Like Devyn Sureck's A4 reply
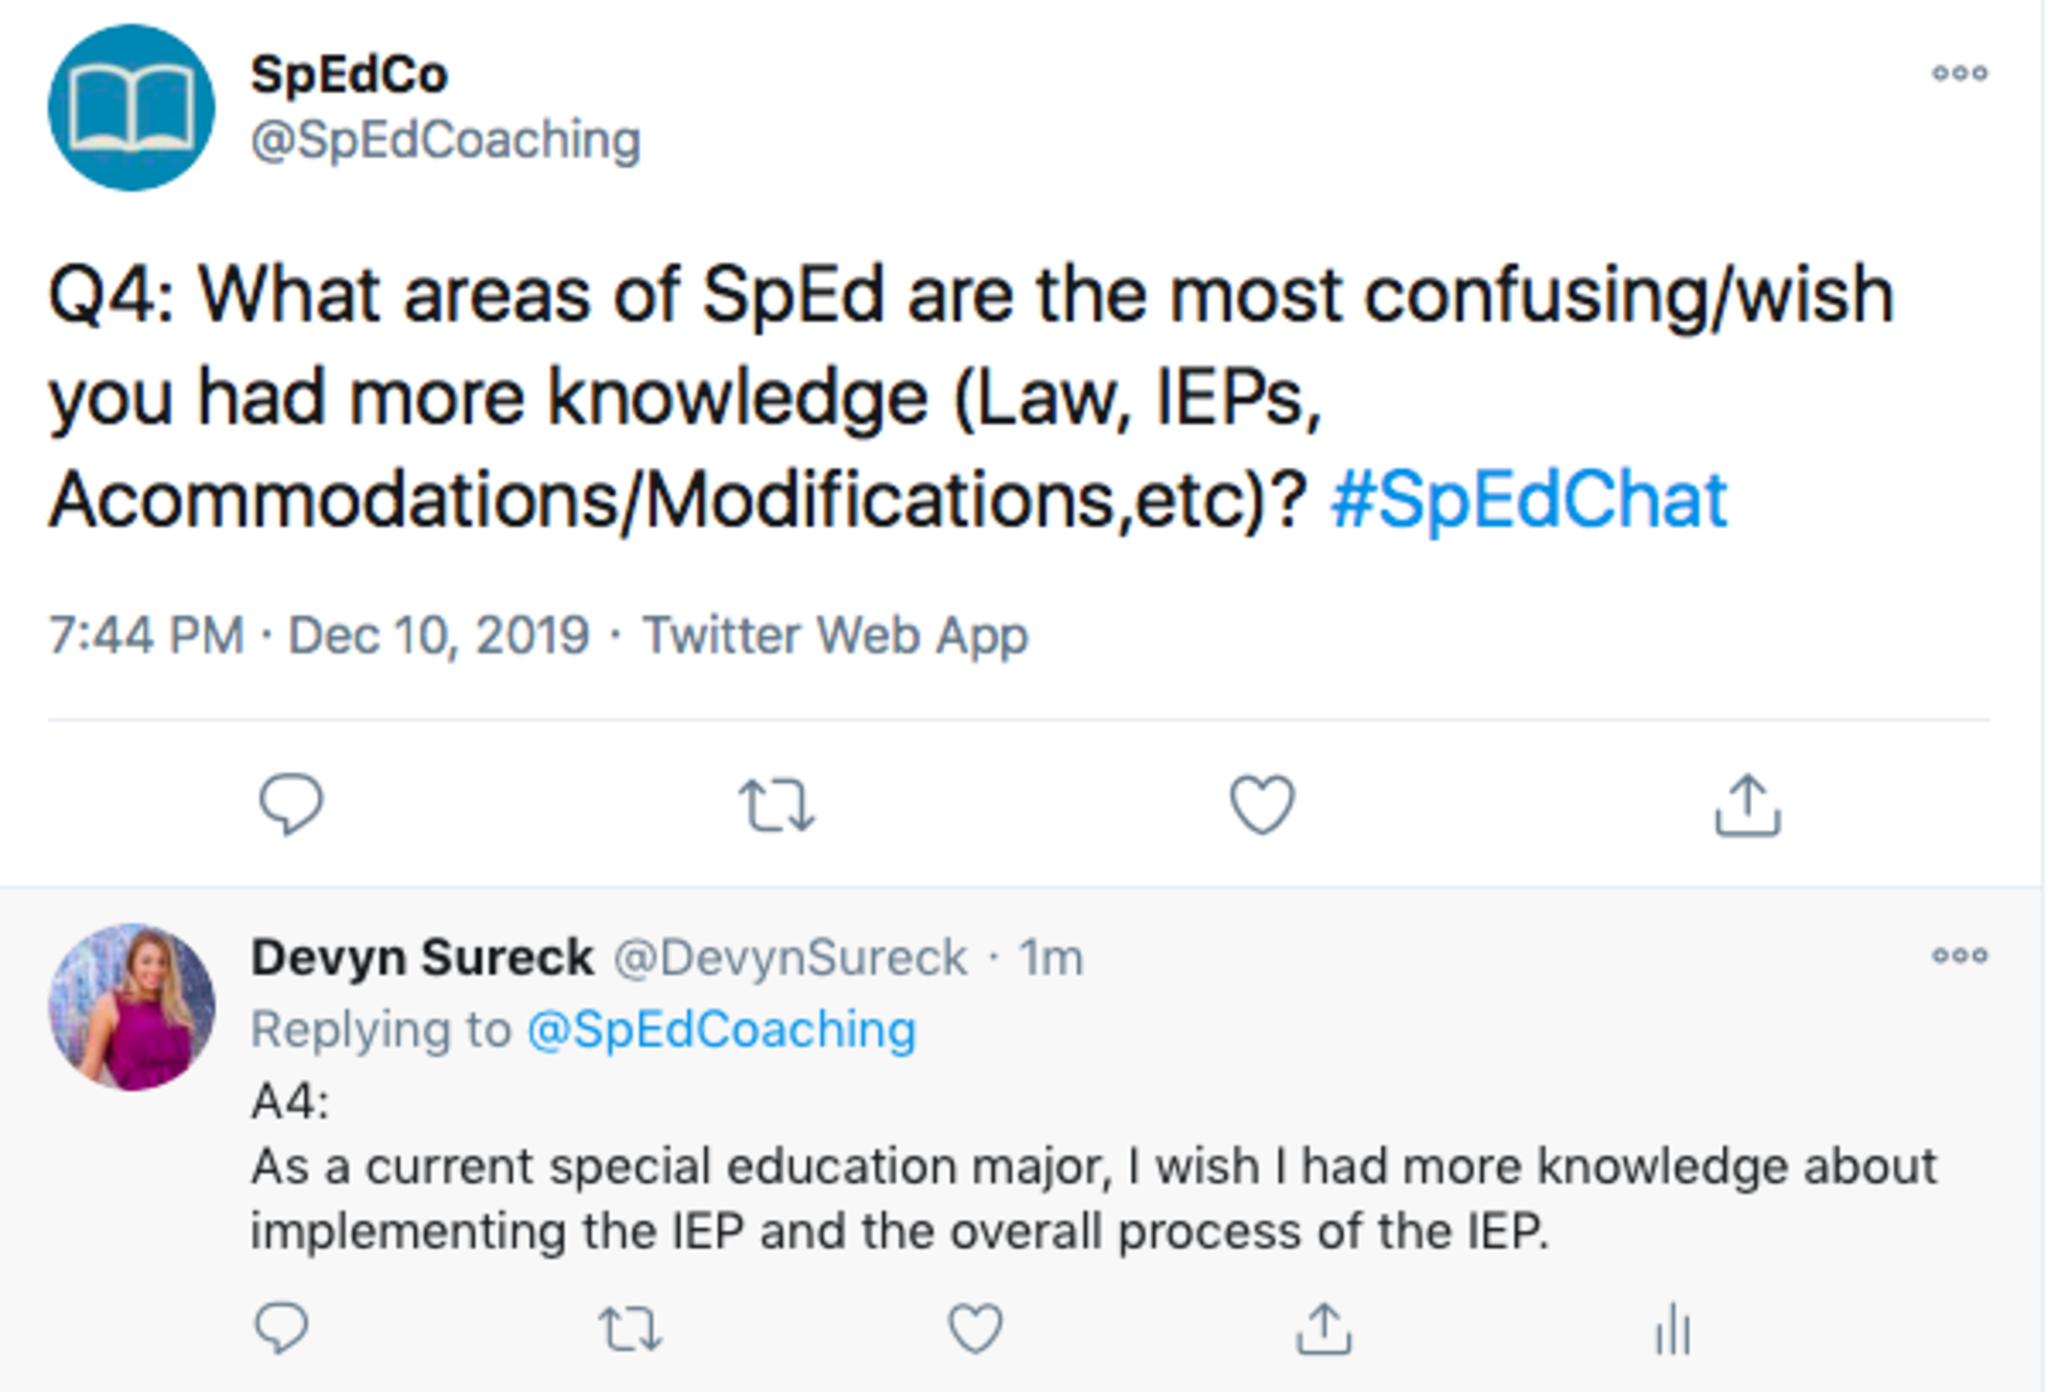 975,1329
